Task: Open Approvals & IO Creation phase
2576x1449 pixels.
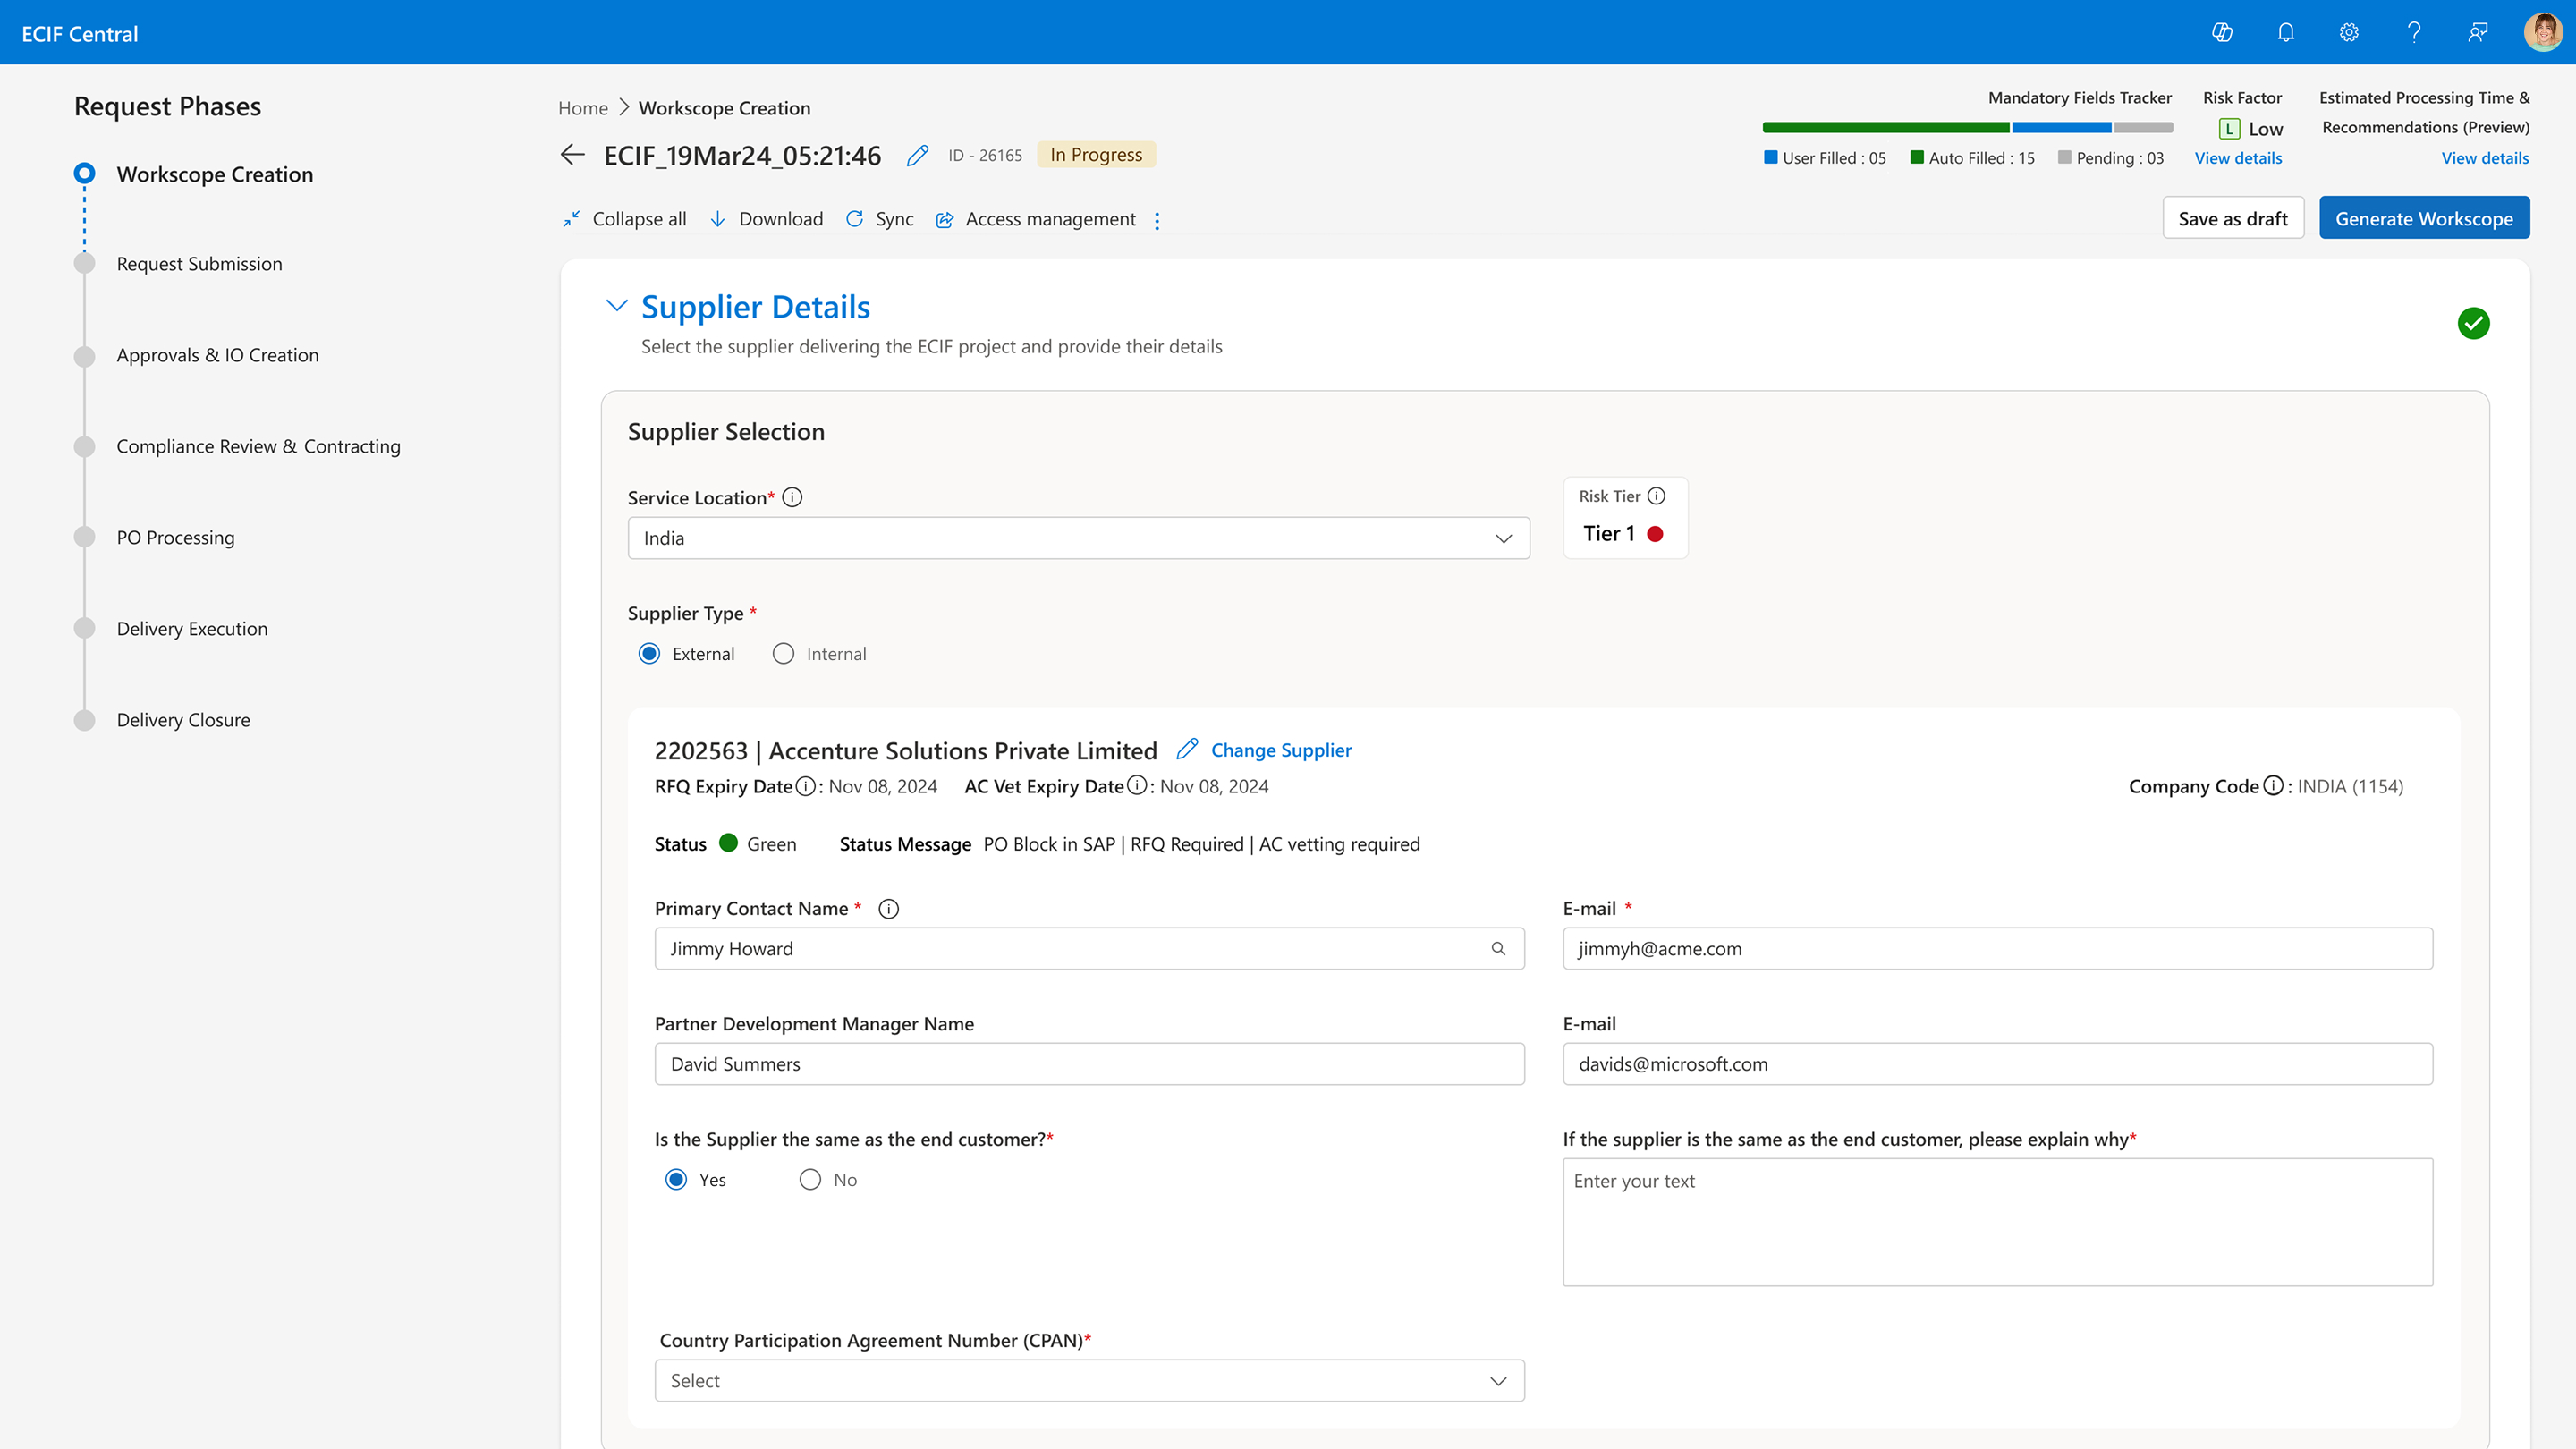Action: coord(217,355)
